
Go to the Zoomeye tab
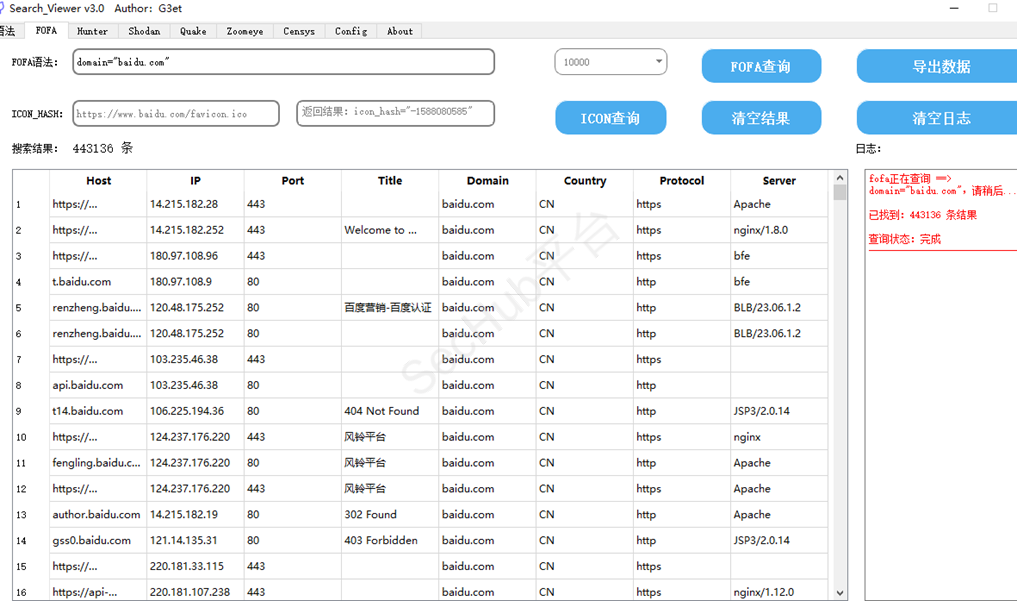click(244, 31)
